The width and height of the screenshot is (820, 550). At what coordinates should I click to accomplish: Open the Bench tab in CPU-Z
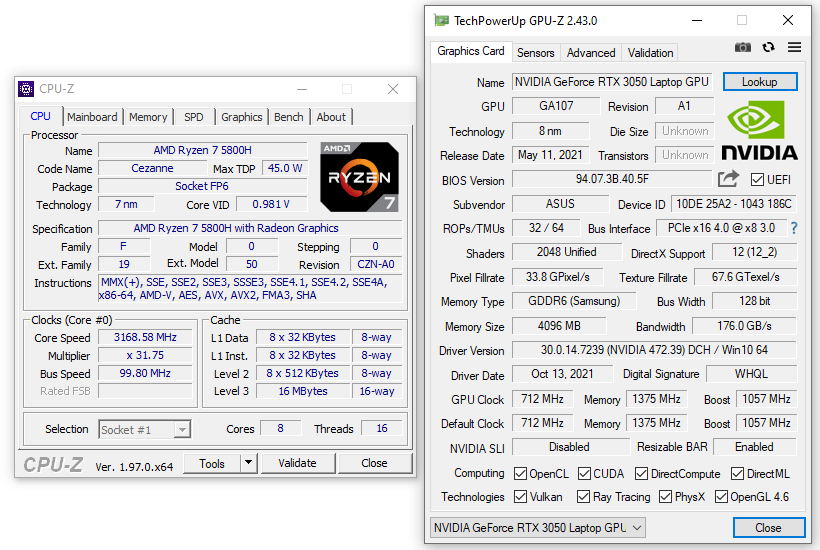pyautogui.click(x=288, y=117)
